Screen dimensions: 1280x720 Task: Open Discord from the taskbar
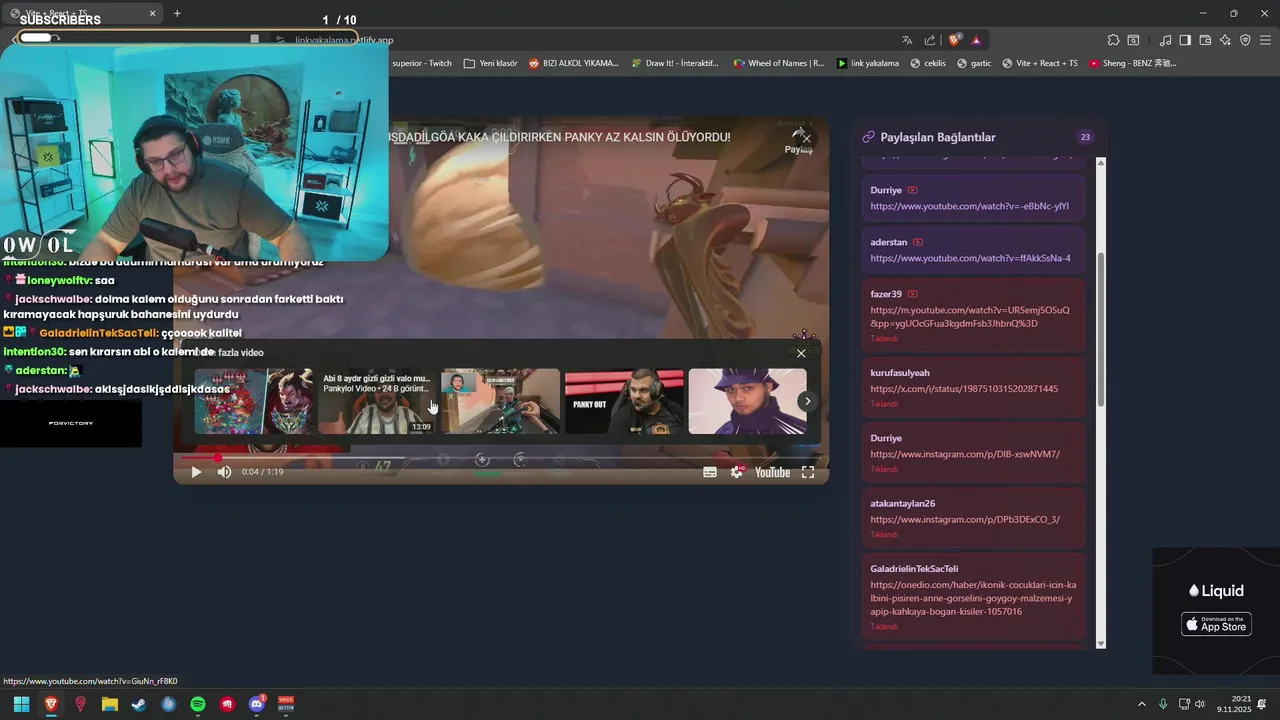[x=257, y=704]
